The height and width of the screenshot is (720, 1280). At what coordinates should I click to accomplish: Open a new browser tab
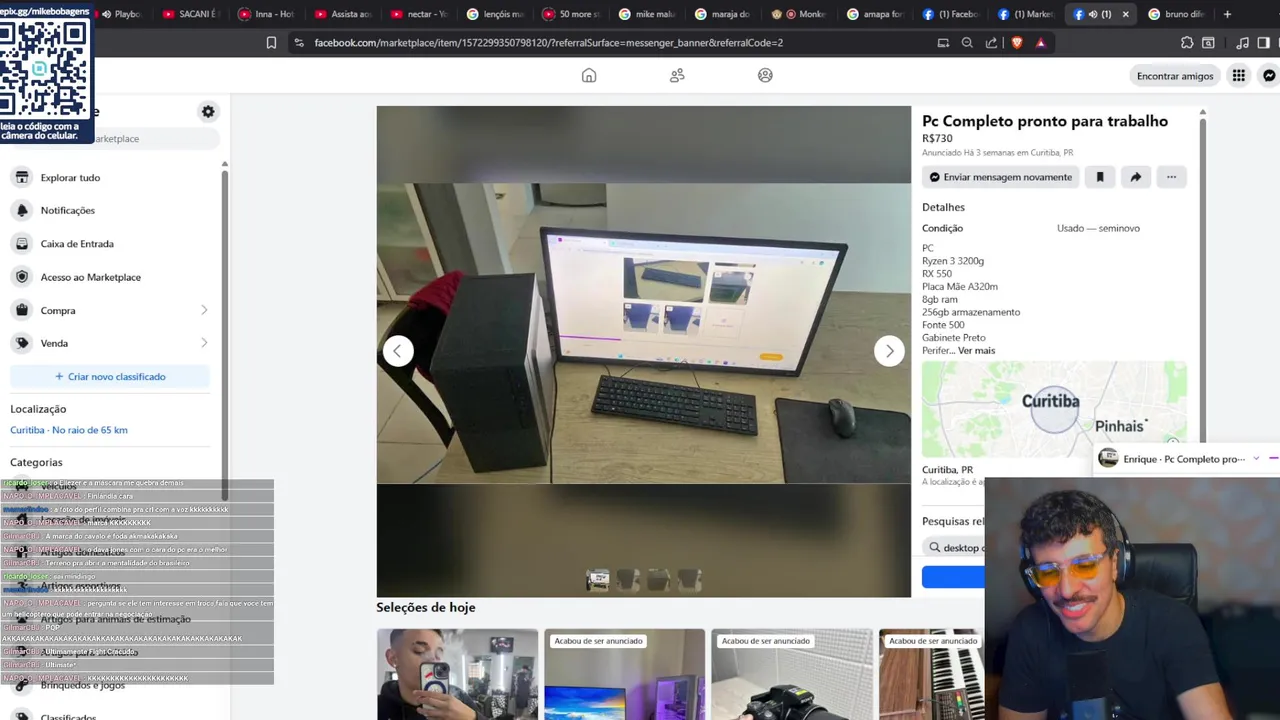coord(1227,14)
